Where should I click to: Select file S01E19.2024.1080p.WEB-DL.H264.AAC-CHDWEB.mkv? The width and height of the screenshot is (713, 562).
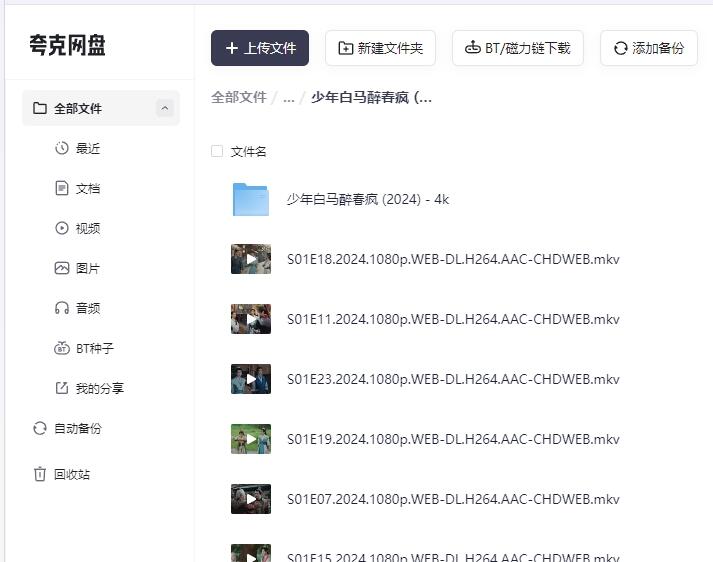click(x=453, y=439)
